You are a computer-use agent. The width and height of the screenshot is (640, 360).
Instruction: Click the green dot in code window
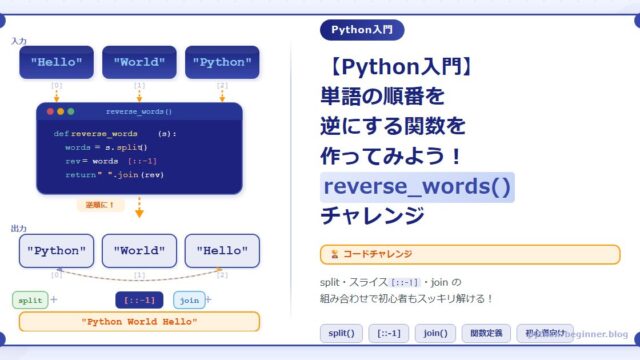71,111
